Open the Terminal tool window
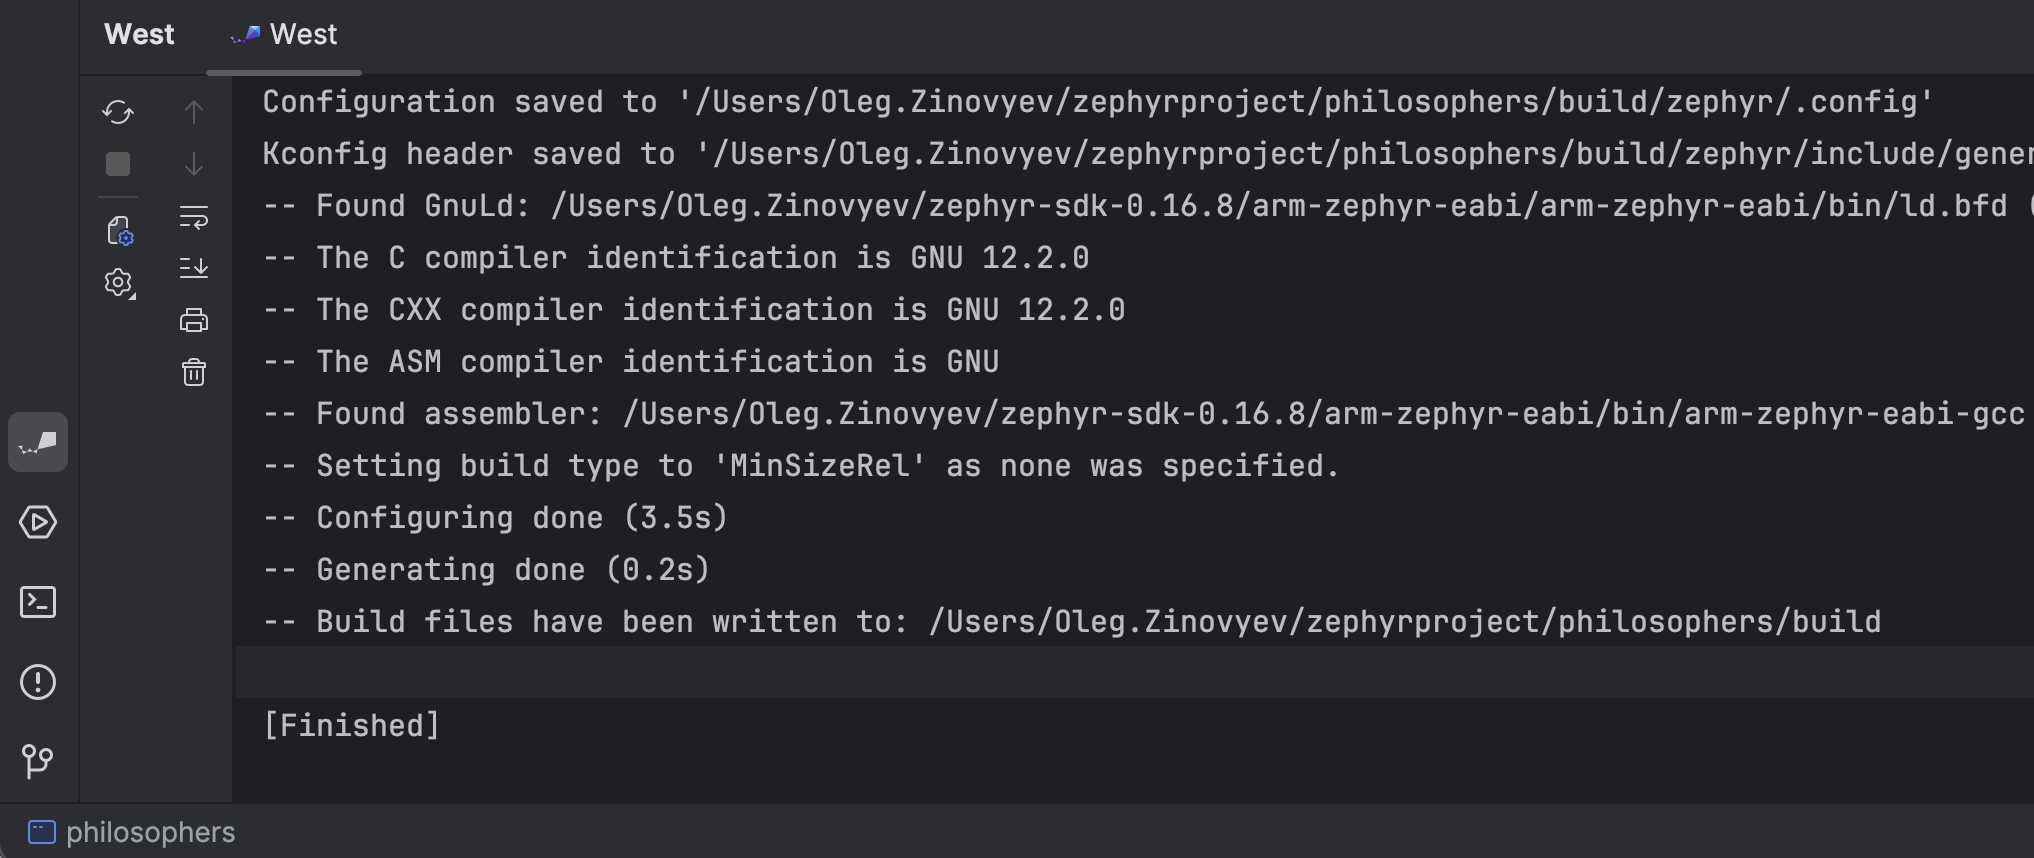 click(38, 602)
